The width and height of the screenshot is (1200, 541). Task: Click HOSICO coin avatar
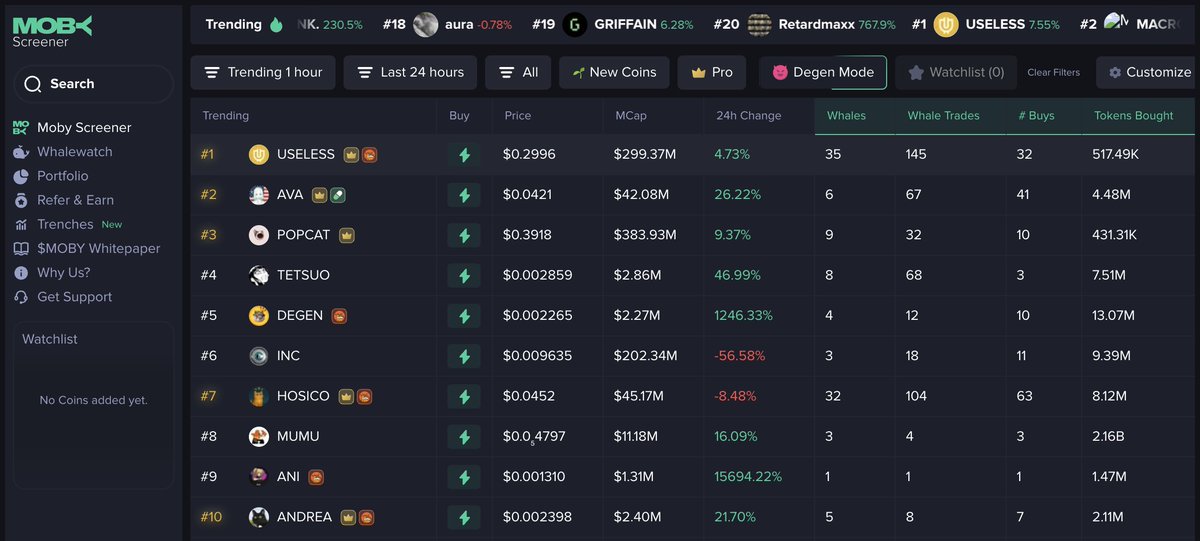(259, 397)
